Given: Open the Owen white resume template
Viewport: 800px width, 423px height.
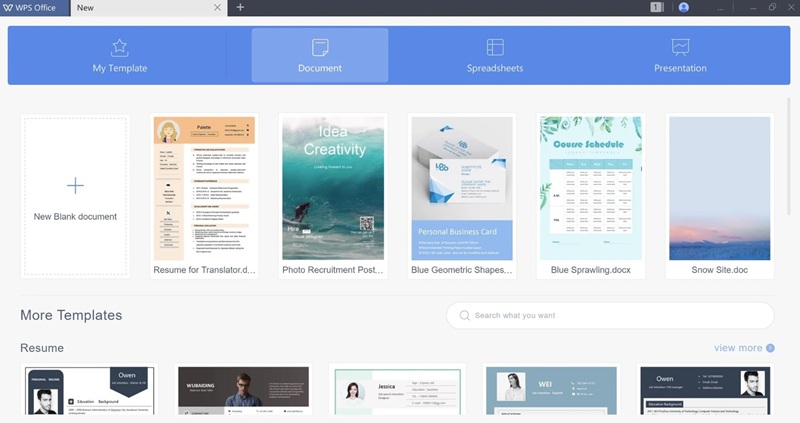Looking at the screenshot, I should pos(89,390).
